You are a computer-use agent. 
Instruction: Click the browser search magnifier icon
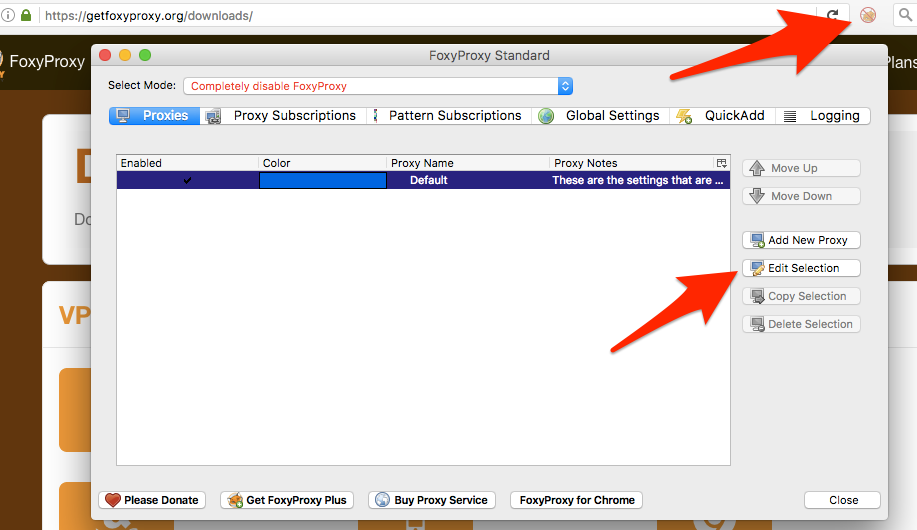(905, 15)
